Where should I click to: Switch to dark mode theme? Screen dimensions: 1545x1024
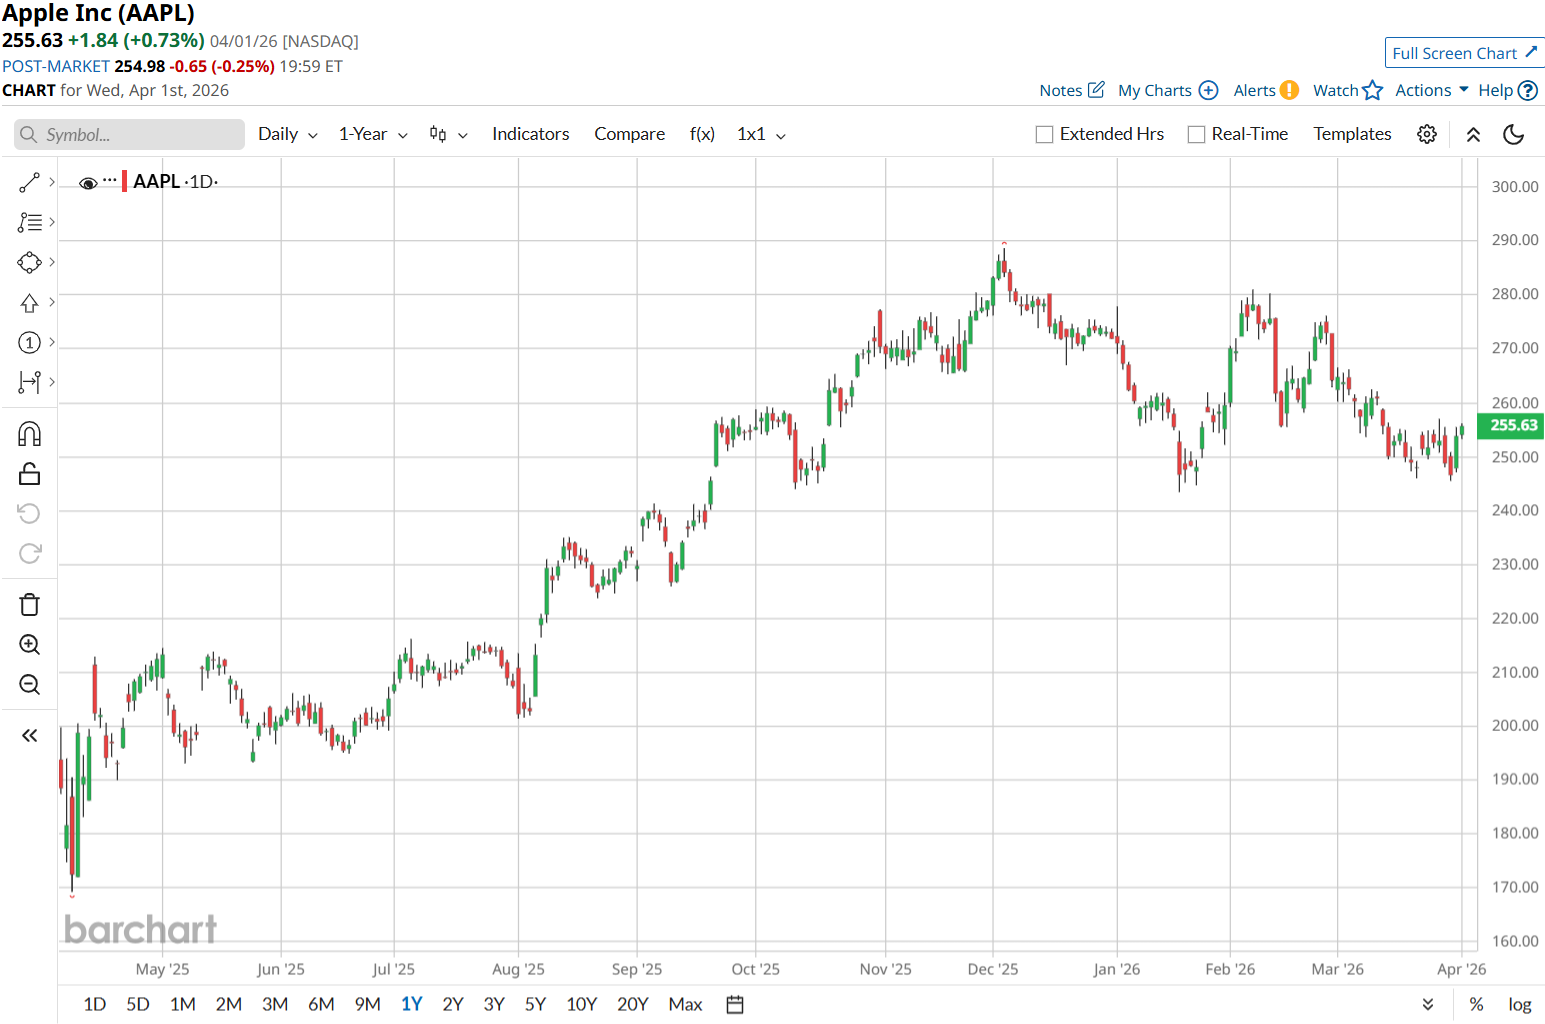pyautogui.click(x=1513, y=134)
